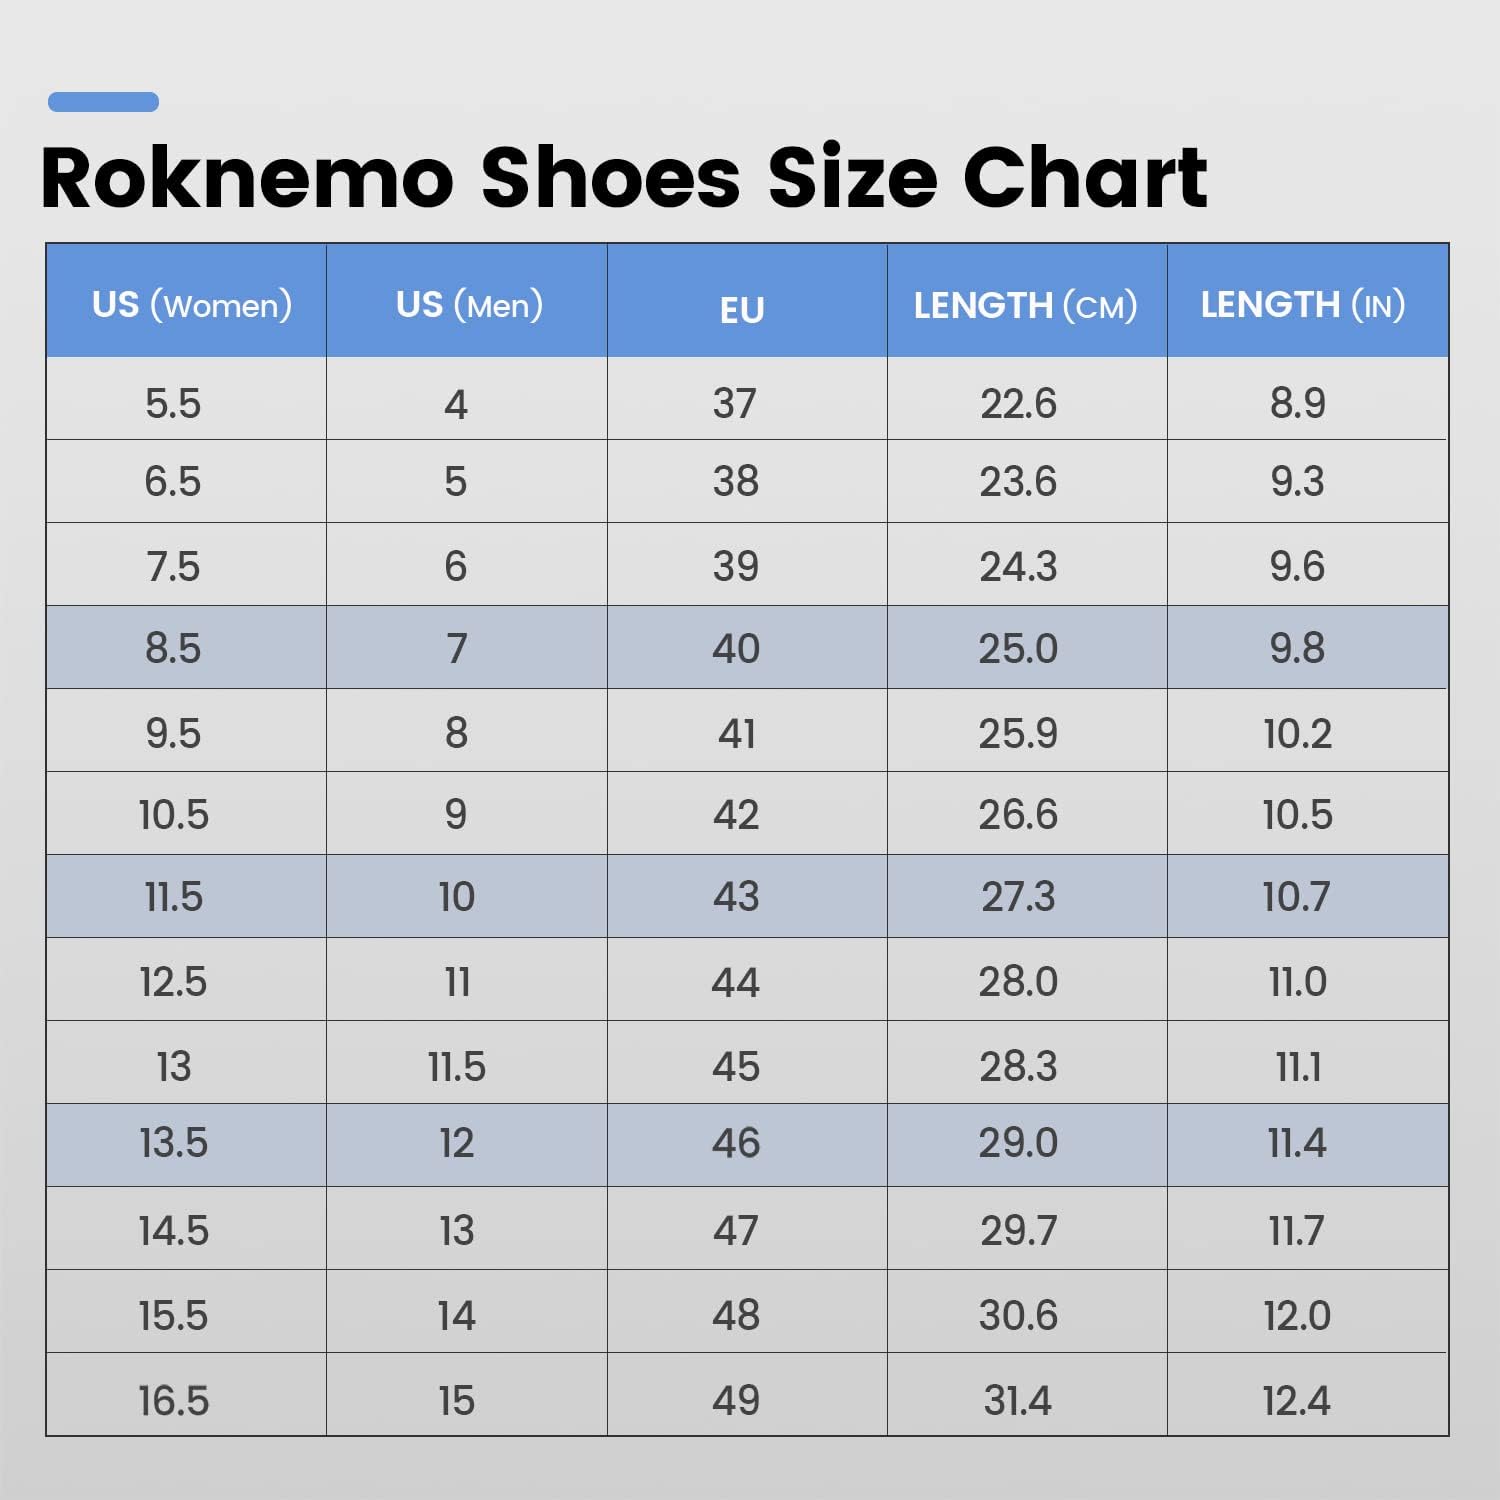The height and width of the screenshot is (1500, 1500).
Task: Click the blue accent bar above title
Action: [103, 101]
